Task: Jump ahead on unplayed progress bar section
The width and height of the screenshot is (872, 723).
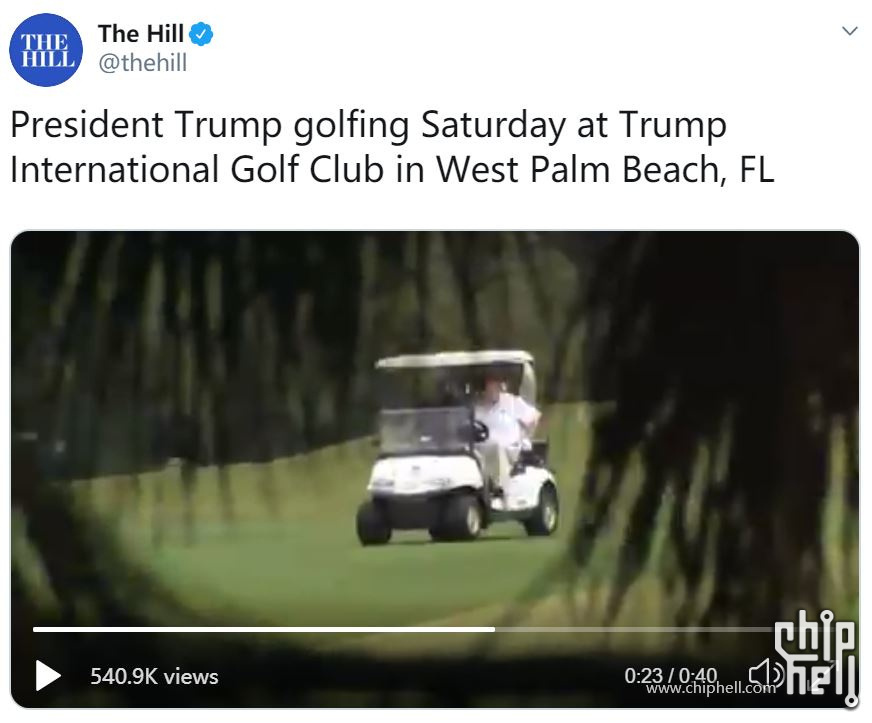Action: point(634,630)
